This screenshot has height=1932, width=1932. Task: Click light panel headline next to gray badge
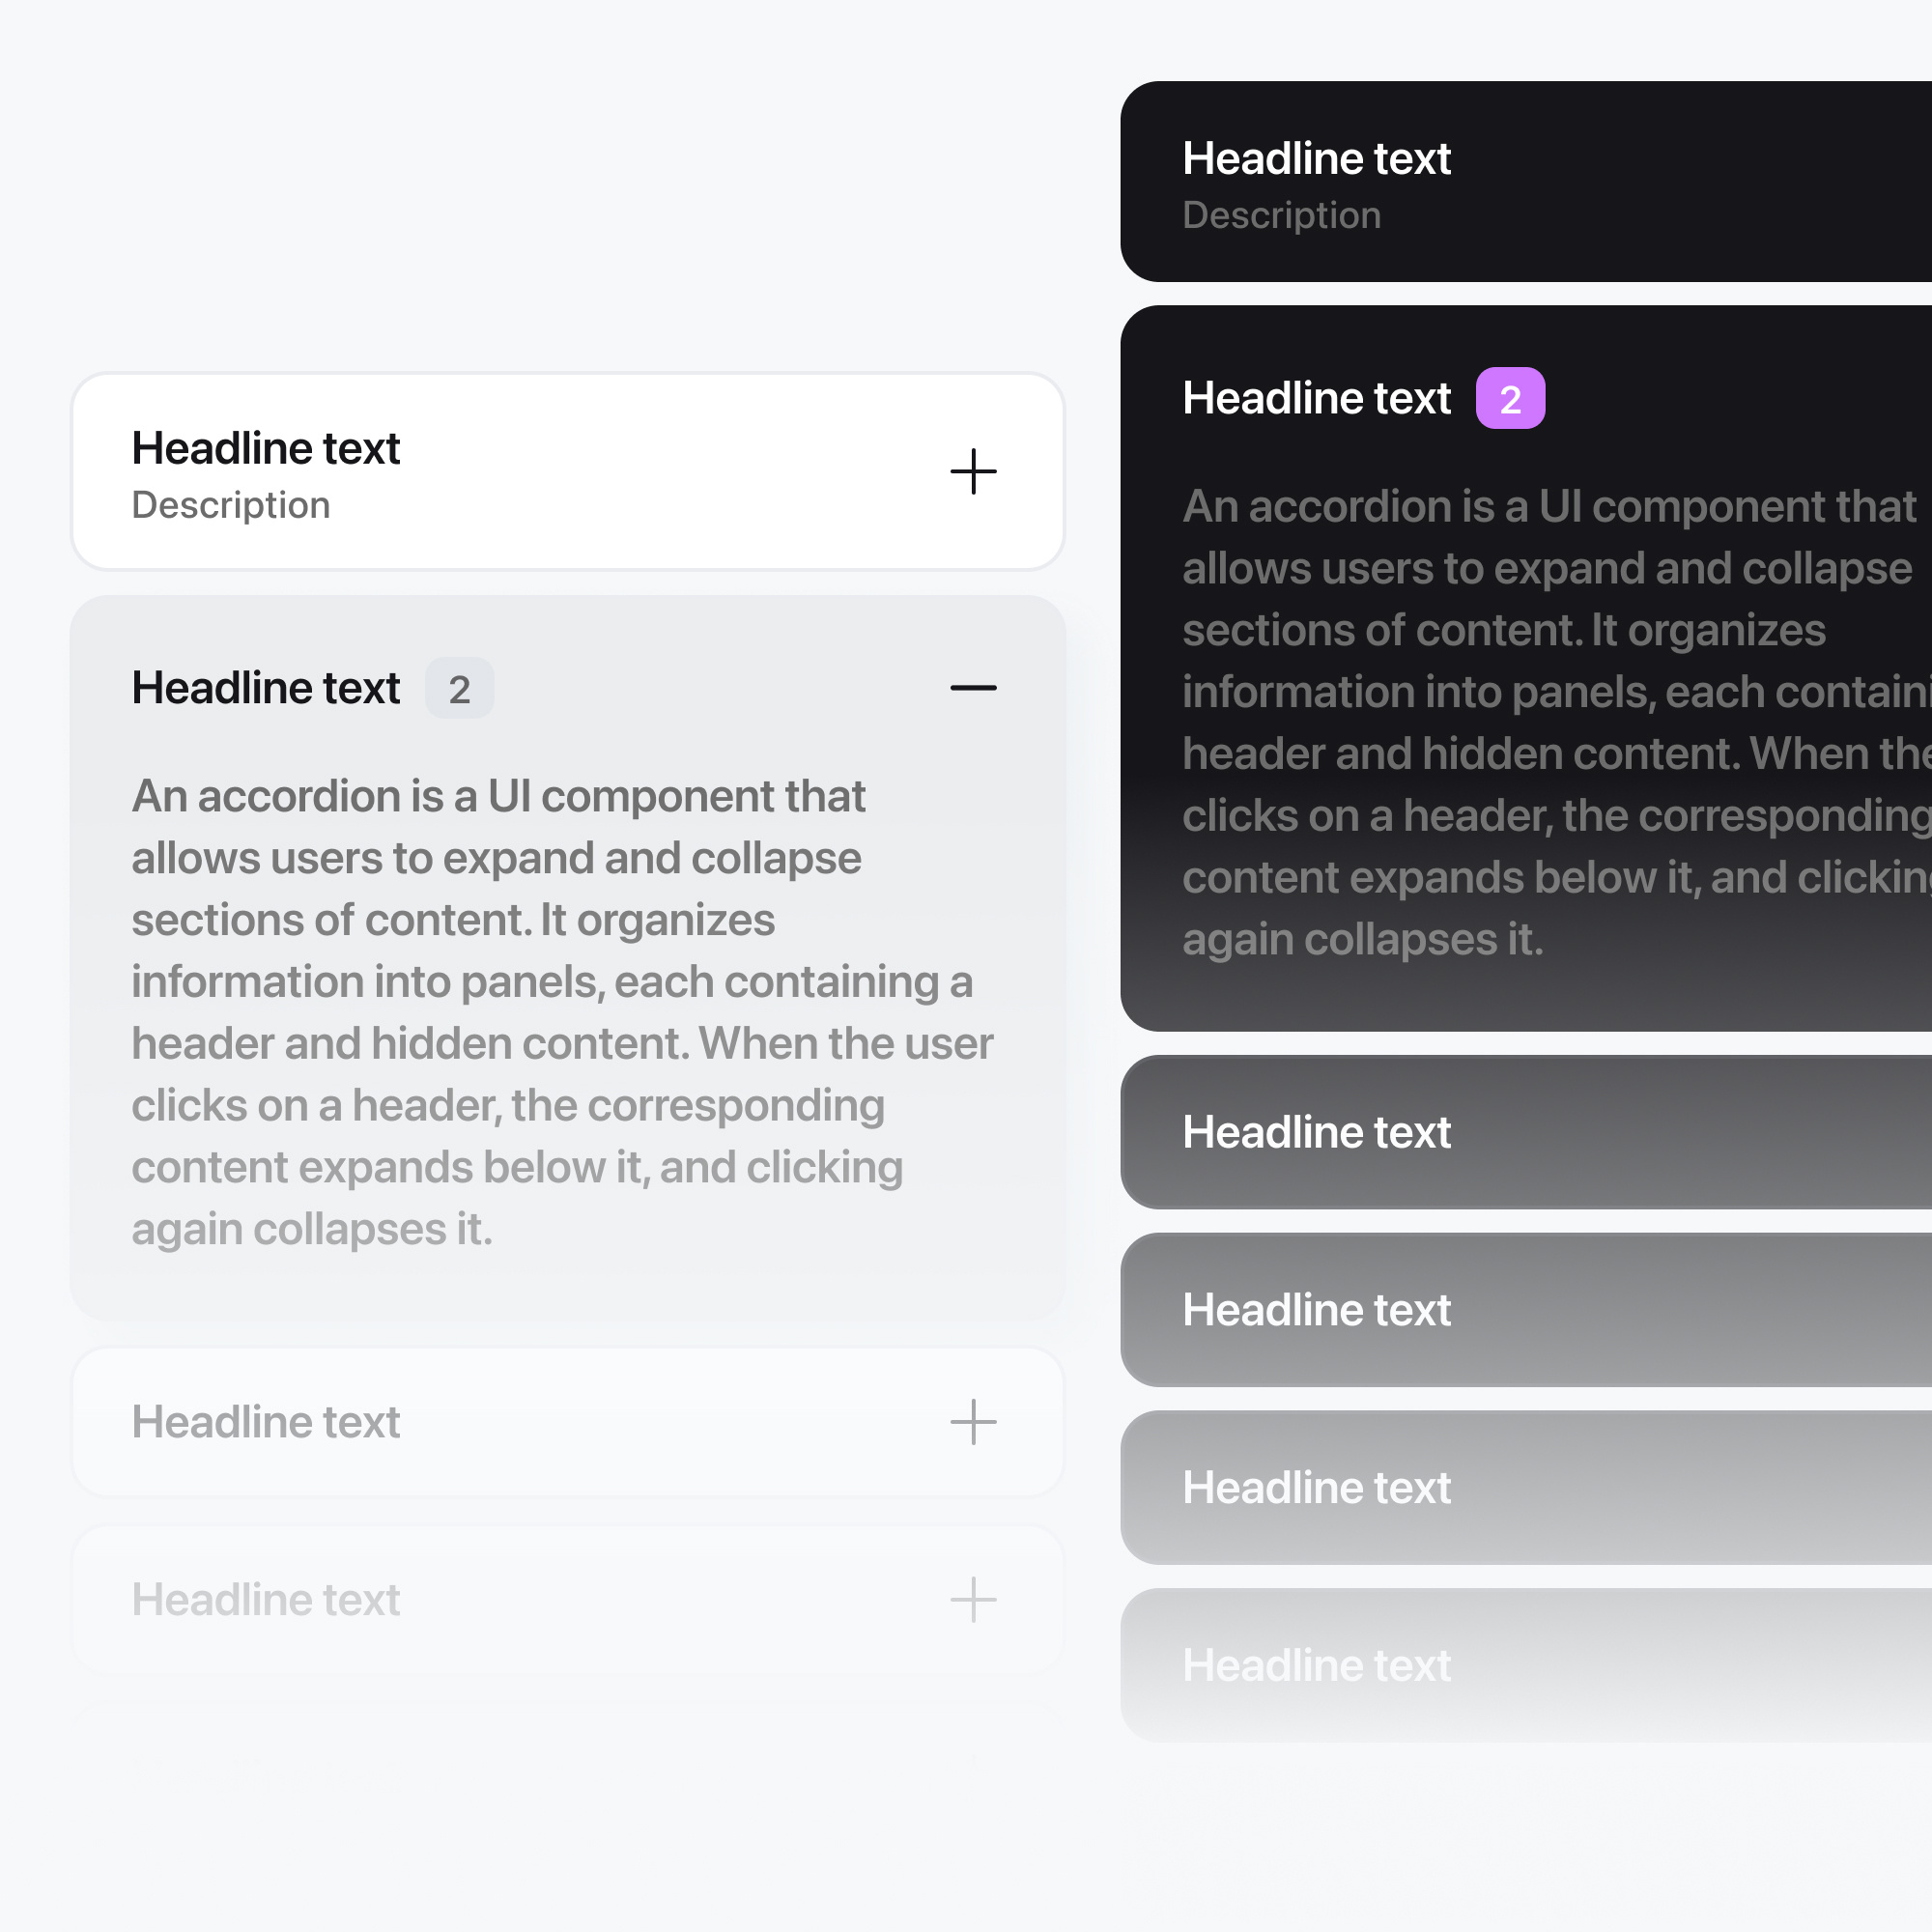pyautogui.click(x=266, y=688)
